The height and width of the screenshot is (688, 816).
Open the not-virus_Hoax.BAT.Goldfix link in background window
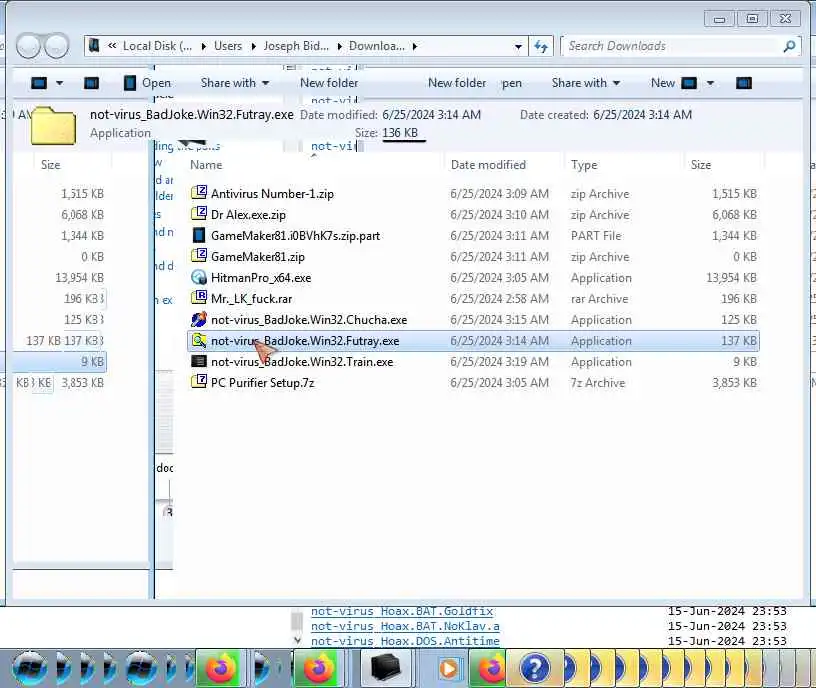pos(402,611)
